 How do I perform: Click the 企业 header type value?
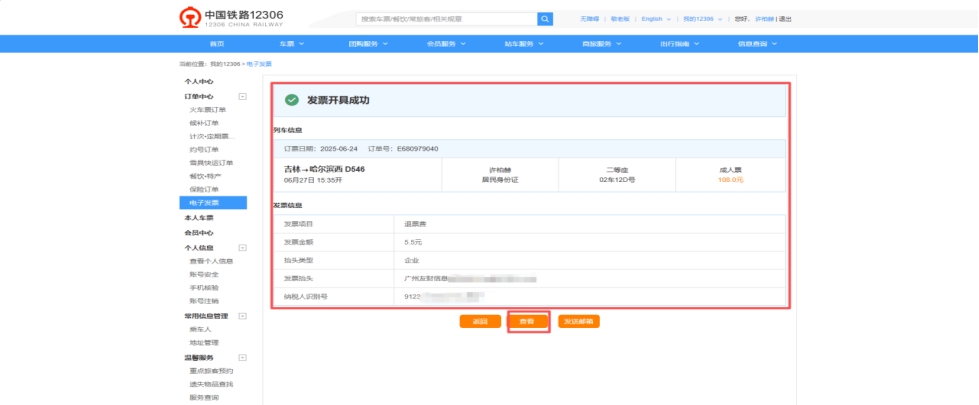pyautogui.click(x=411, y=260)
